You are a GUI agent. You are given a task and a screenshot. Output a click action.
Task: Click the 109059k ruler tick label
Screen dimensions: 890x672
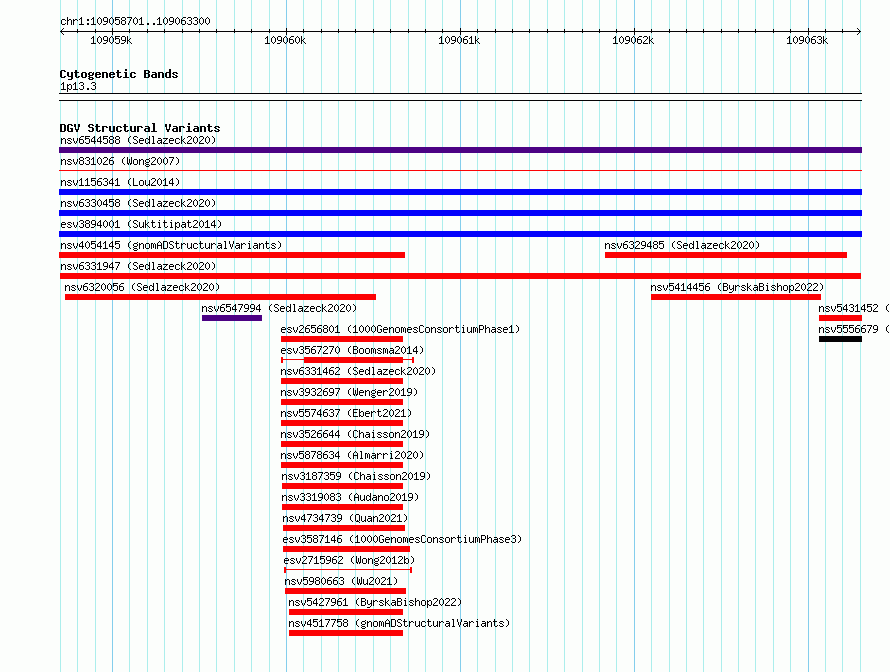click(x=111, y=40)
